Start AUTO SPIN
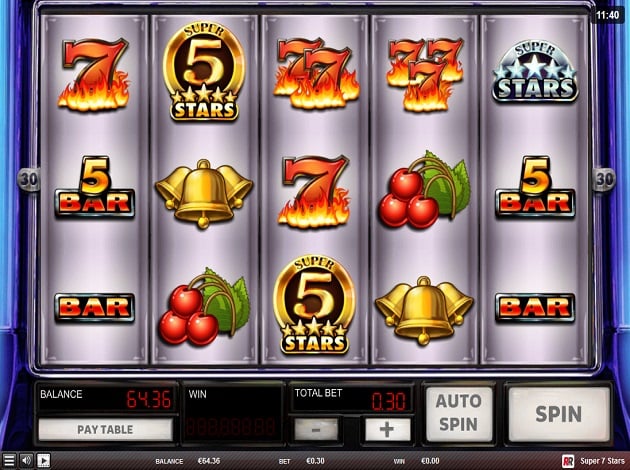 pyautogui.click(x=459, y=414)
